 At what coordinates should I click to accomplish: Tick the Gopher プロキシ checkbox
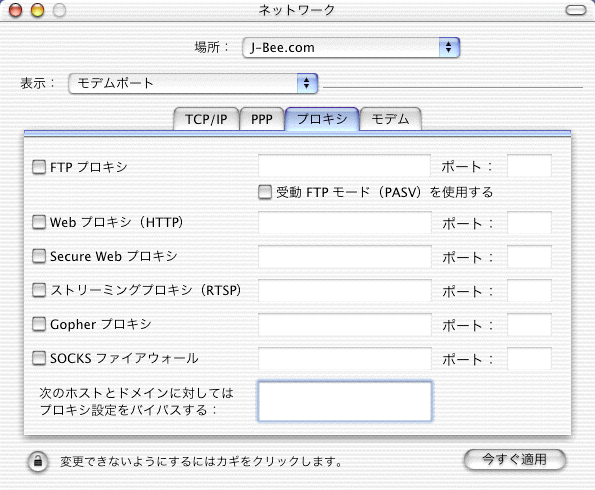[x=39, y=325]
